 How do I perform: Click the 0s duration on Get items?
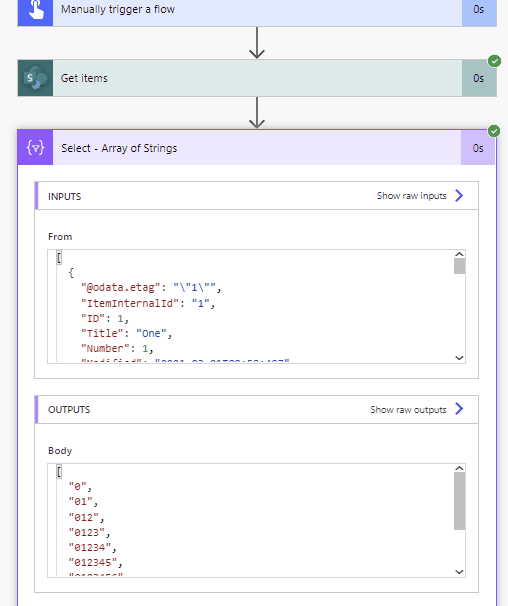(x=479, y=78)
